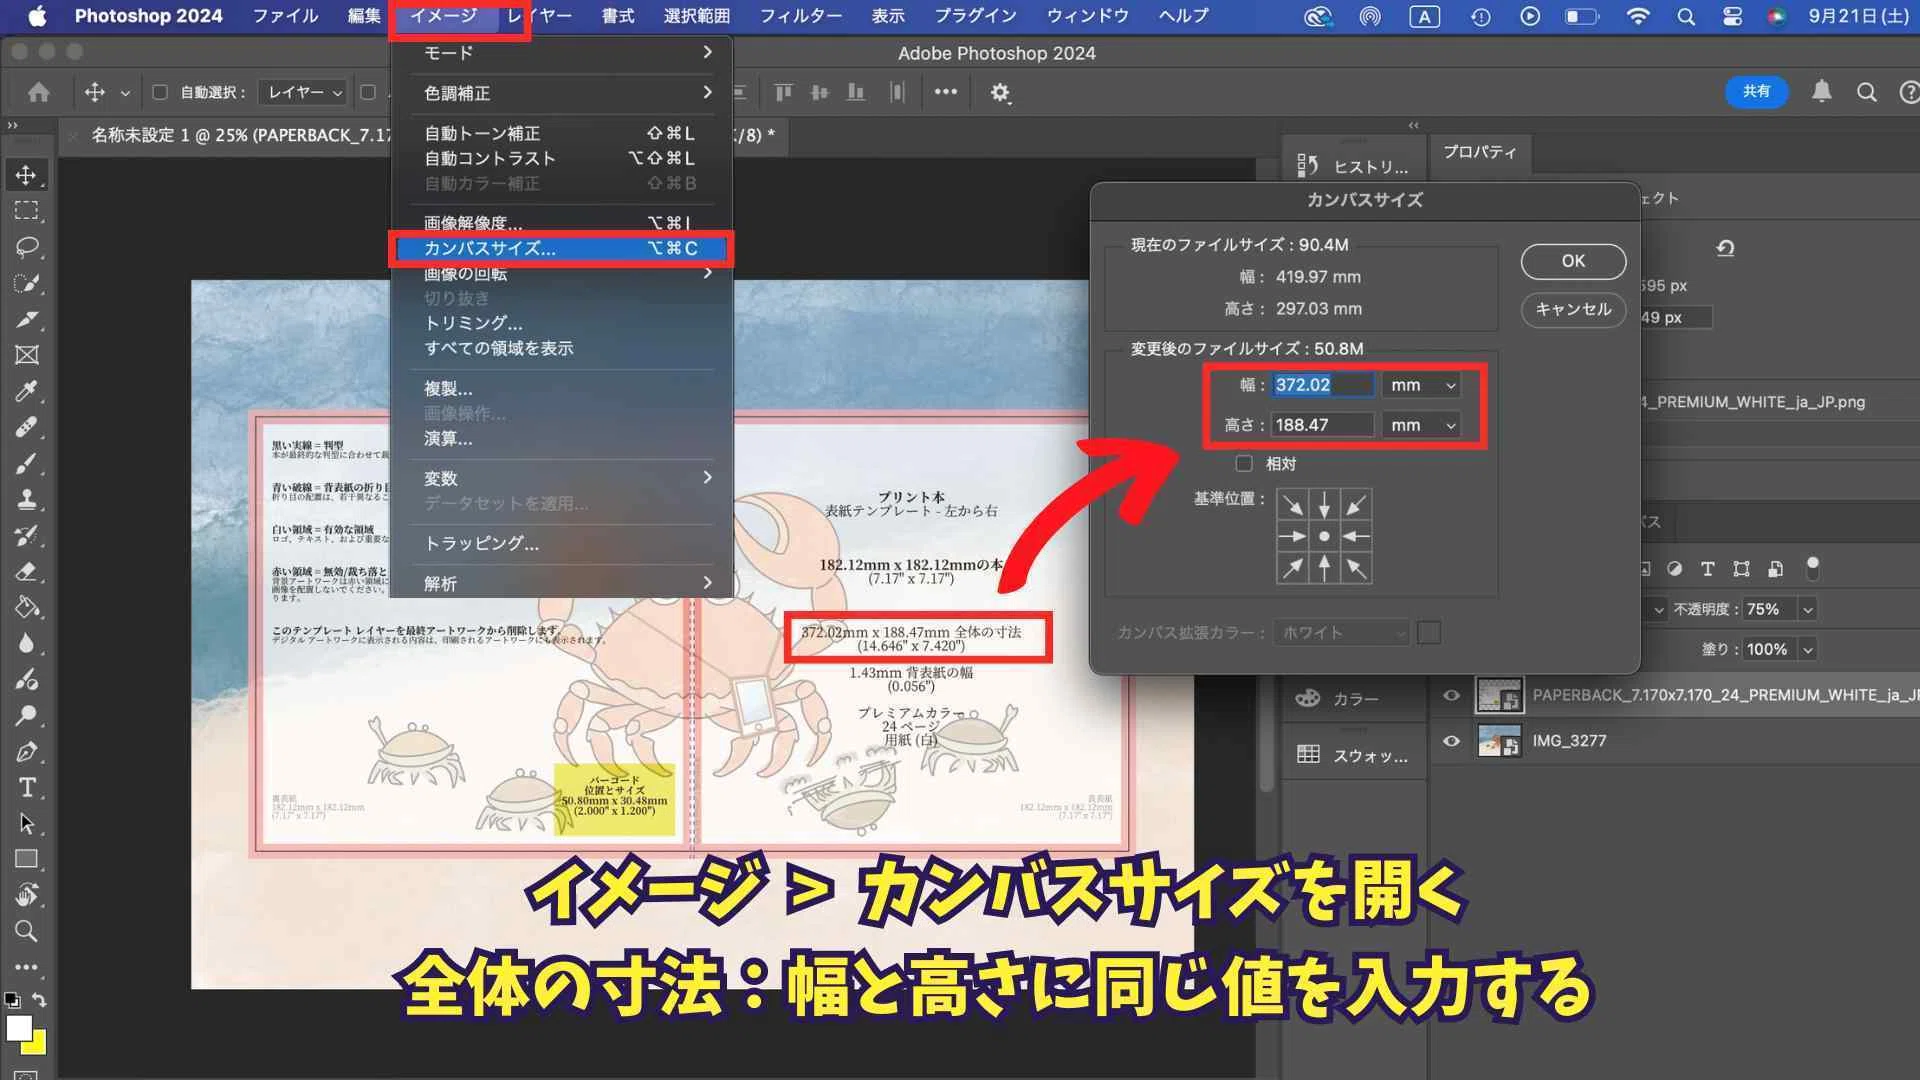Screen dimensions: 1920x1080
Task: Select the Paint Bucket tool
Action: 26,607
